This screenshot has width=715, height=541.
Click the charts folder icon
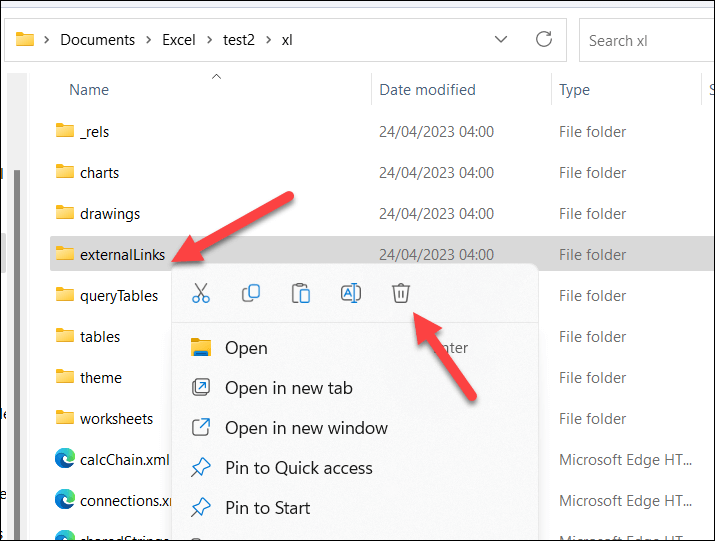tap(65, 172)
